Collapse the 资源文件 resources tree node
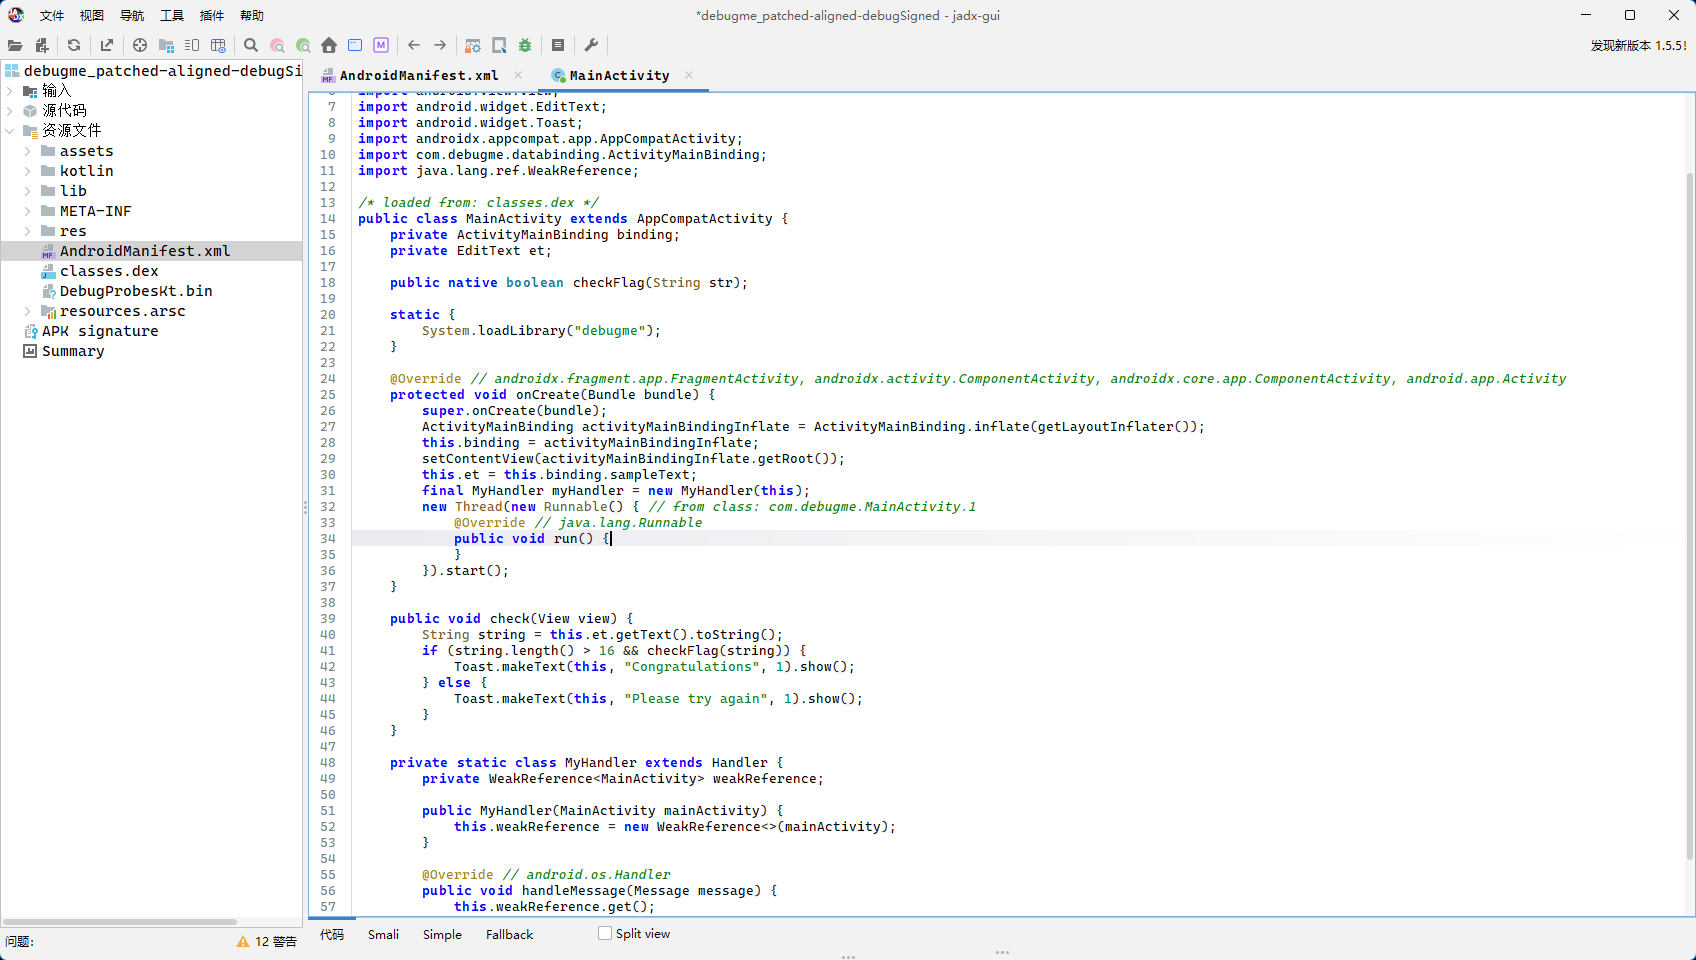The image size is (1696, 960). point(10,131)
